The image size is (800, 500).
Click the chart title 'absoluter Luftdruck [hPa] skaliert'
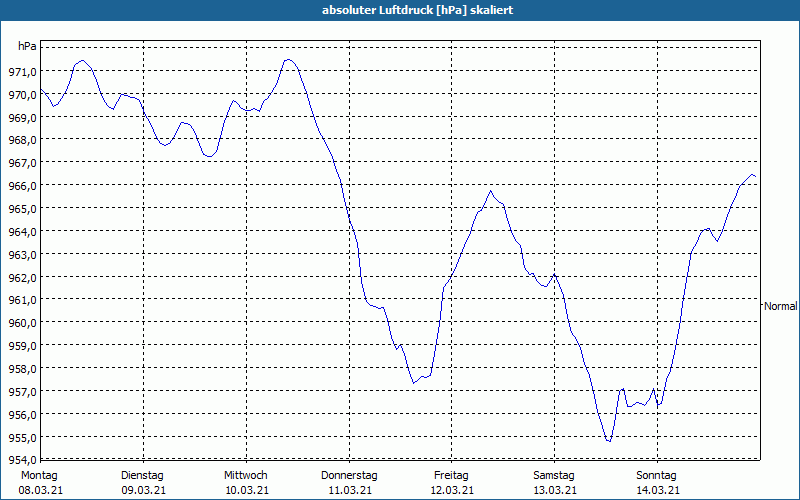click(x=417, y=10)
